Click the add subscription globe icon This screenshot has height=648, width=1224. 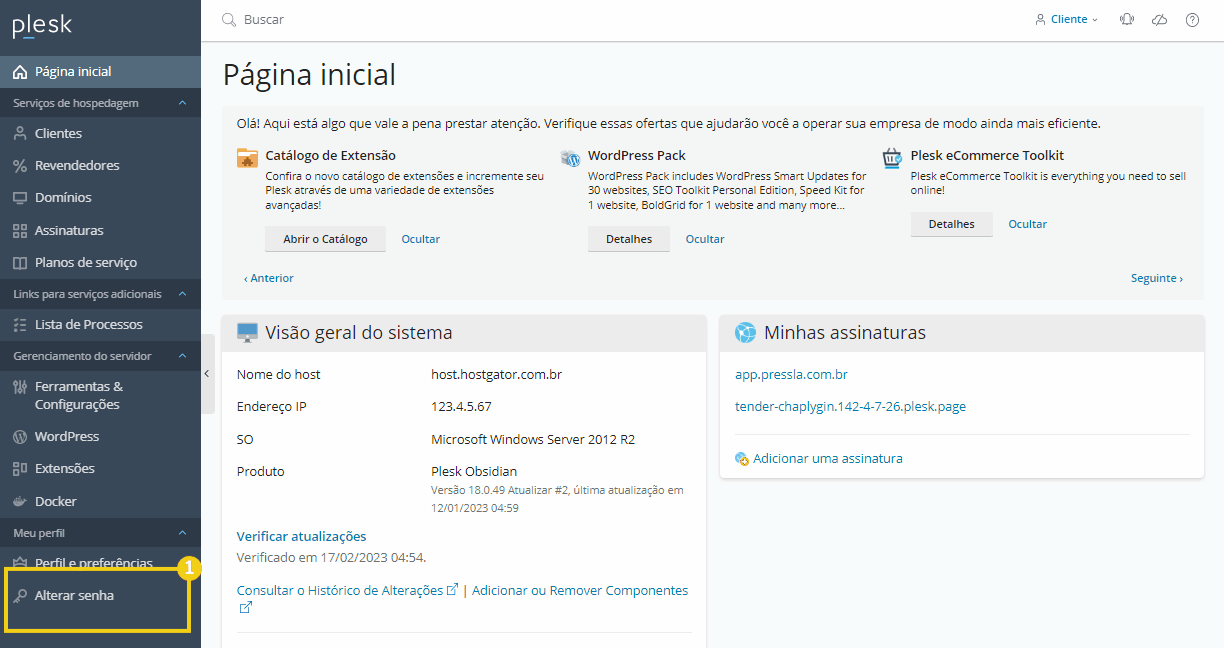tap(742, 459)
